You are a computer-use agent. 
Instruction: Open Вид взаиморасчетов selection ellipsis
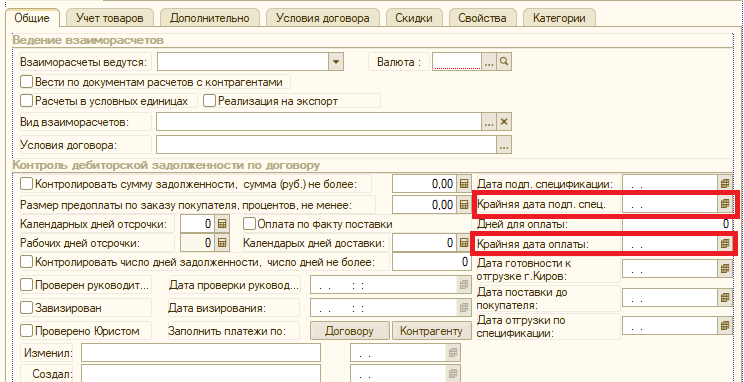tap(489, 122)
